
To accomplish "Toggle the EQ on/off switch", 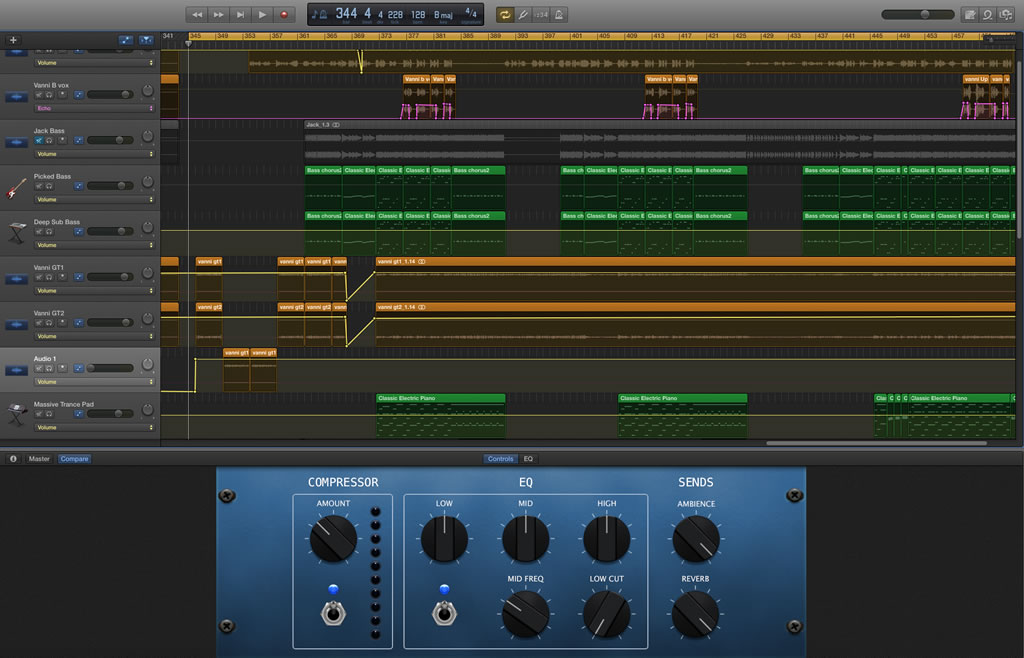I will pos(444,613).
